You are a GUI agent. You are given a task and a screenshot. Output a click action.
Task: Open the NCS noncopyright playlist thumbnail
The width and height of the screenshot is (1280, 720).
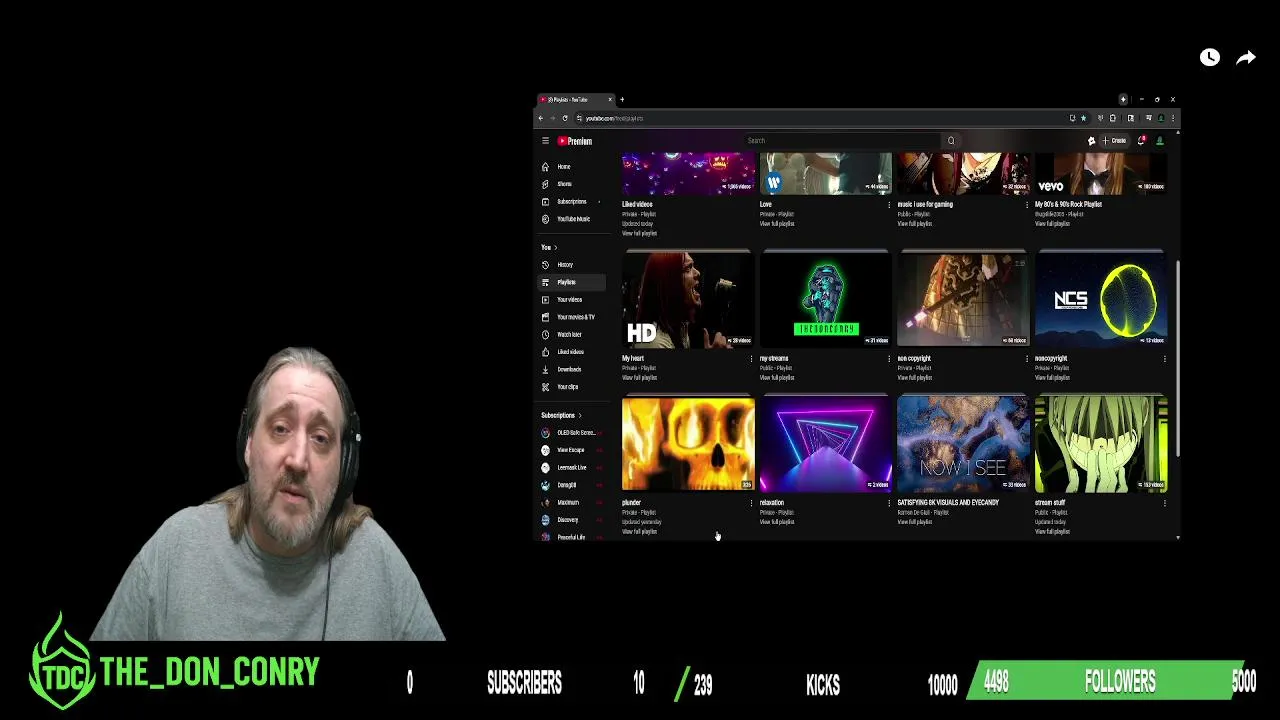click(x=1101, y=300)
